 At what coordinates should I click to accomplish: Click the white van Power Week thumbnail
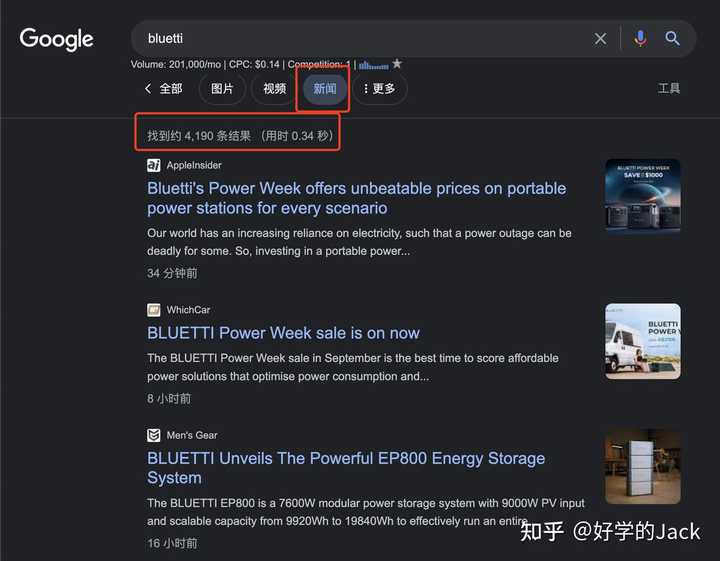(643, 341)
